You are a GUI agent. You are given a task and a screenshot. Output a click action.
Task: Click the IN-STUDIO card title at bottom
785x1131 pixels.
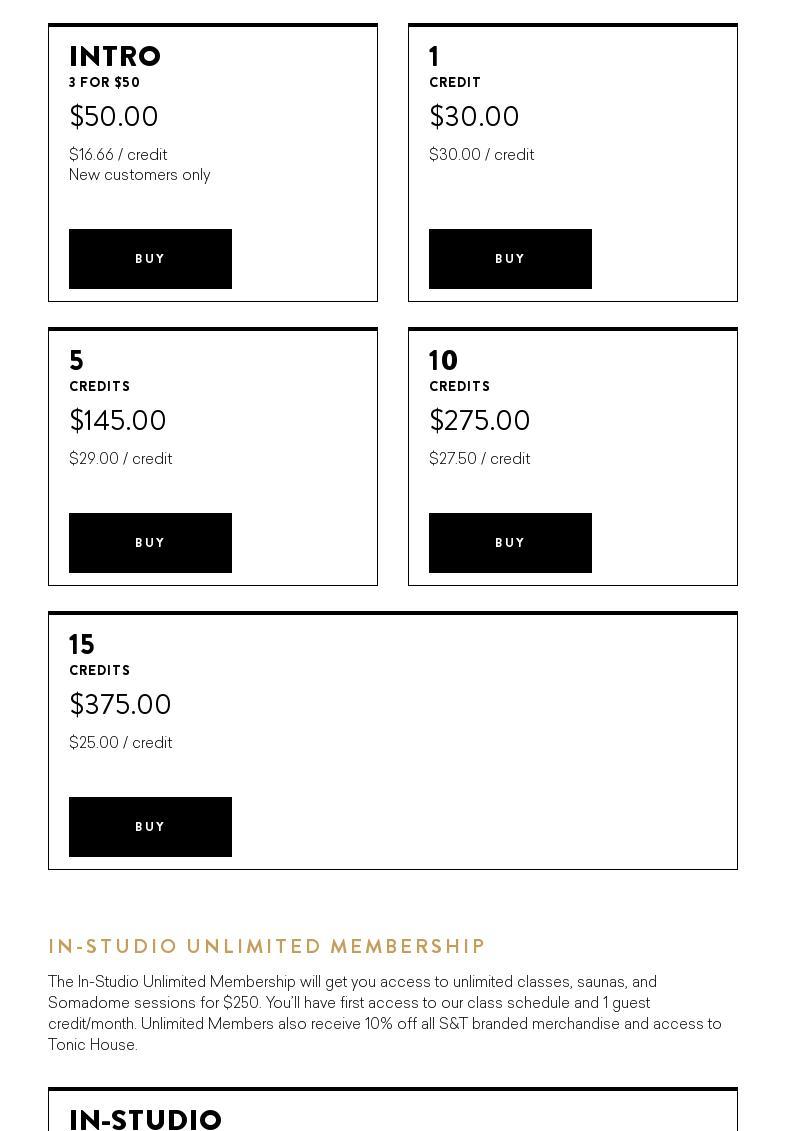(145, 1119)
